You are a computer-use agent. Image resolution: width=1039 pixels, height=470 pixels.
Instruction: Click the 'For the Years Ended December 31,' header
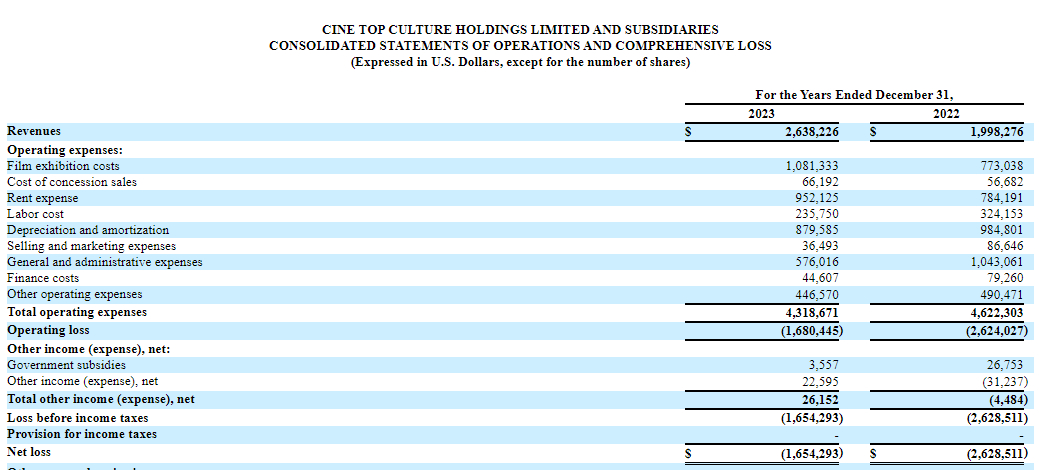click(854, 95)
